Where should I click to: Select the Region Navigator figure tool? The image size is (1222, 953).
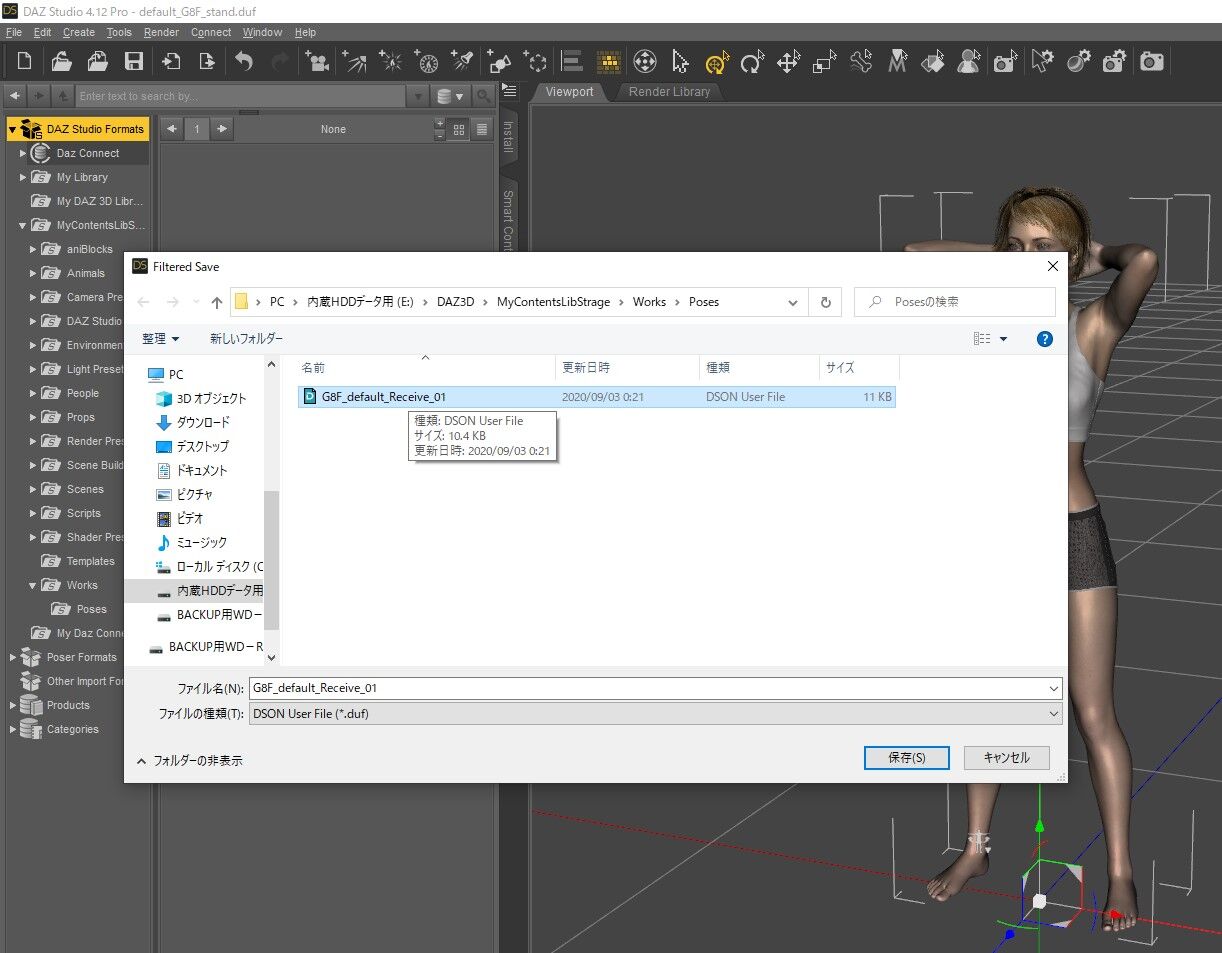(968, 62)
